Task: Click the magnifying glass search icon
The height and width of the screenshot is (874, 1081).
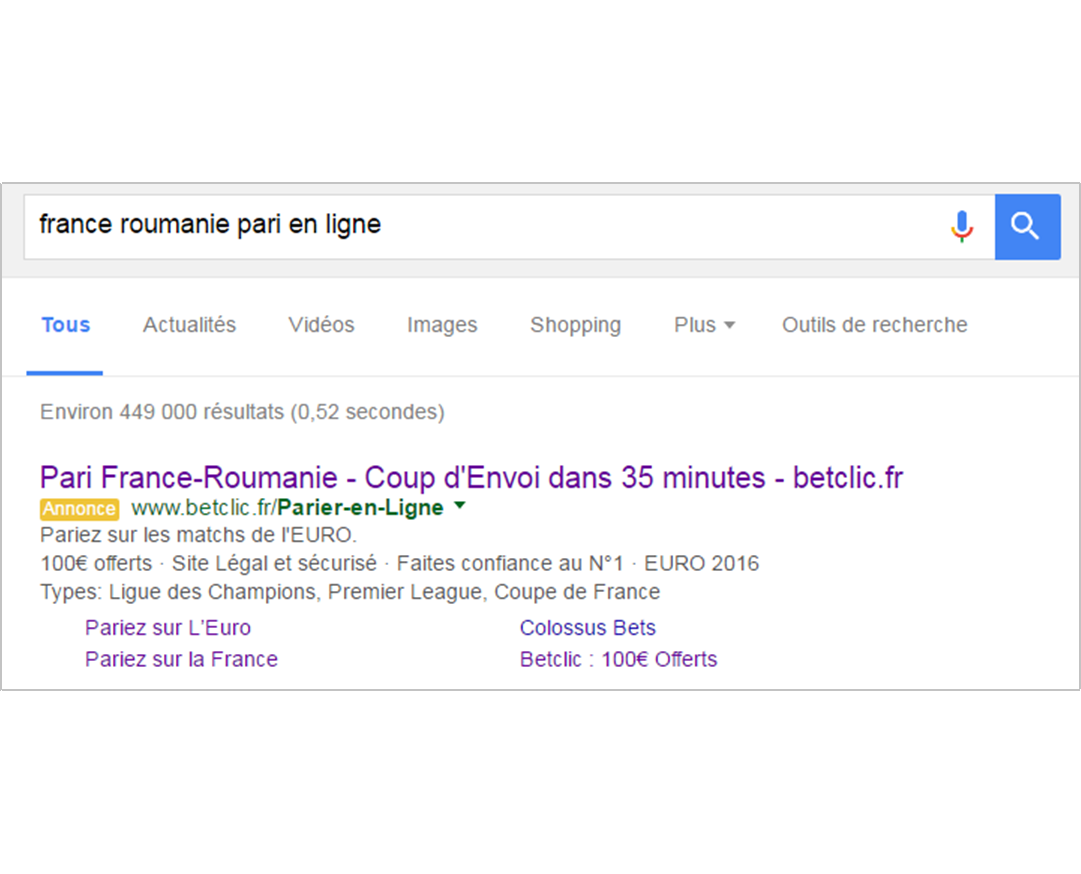Action: point(1027,227)
